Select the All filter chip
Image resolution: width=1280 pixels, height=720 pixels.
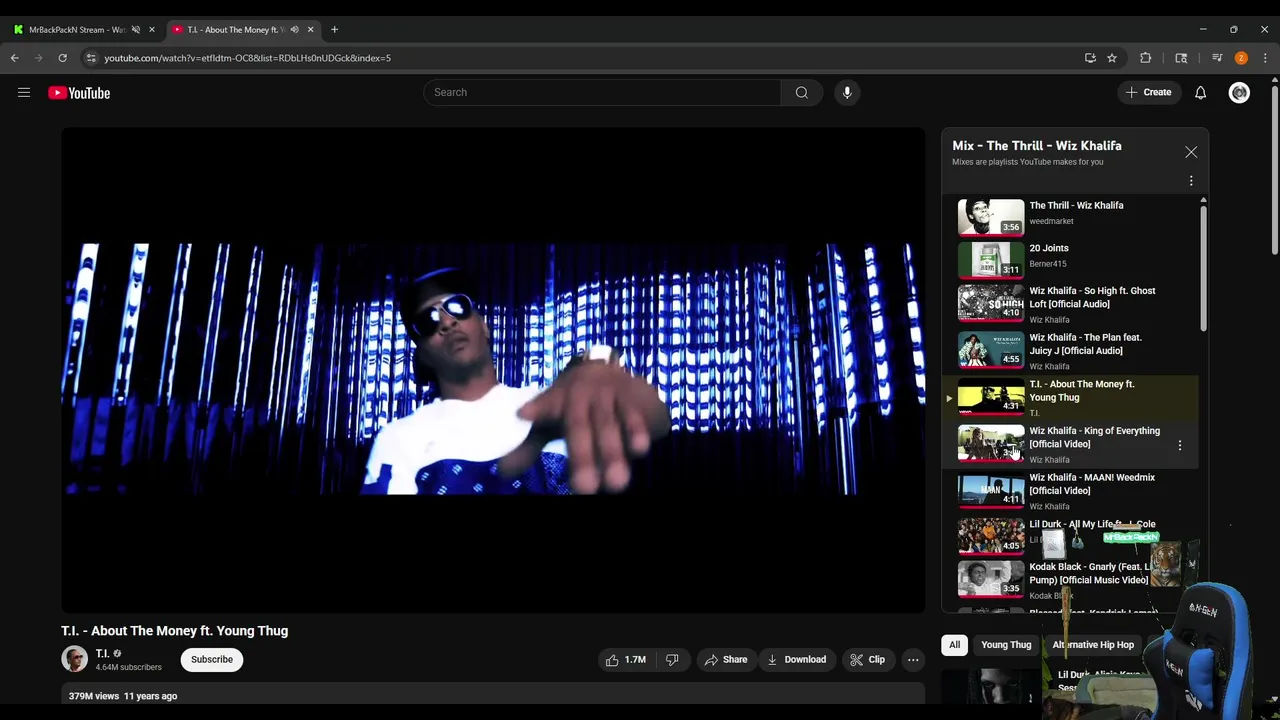click(955, 645)
